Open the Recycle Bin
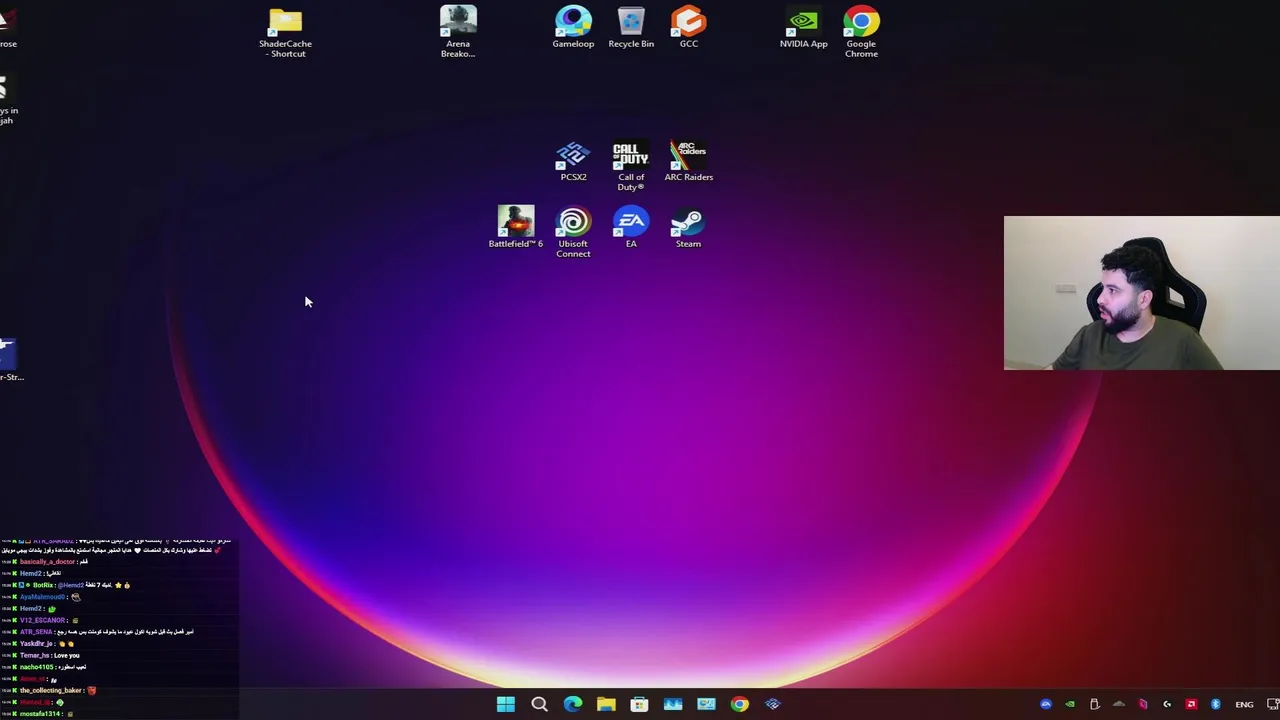This screenshot has width=1280, height=720. (x=631, y=27)
